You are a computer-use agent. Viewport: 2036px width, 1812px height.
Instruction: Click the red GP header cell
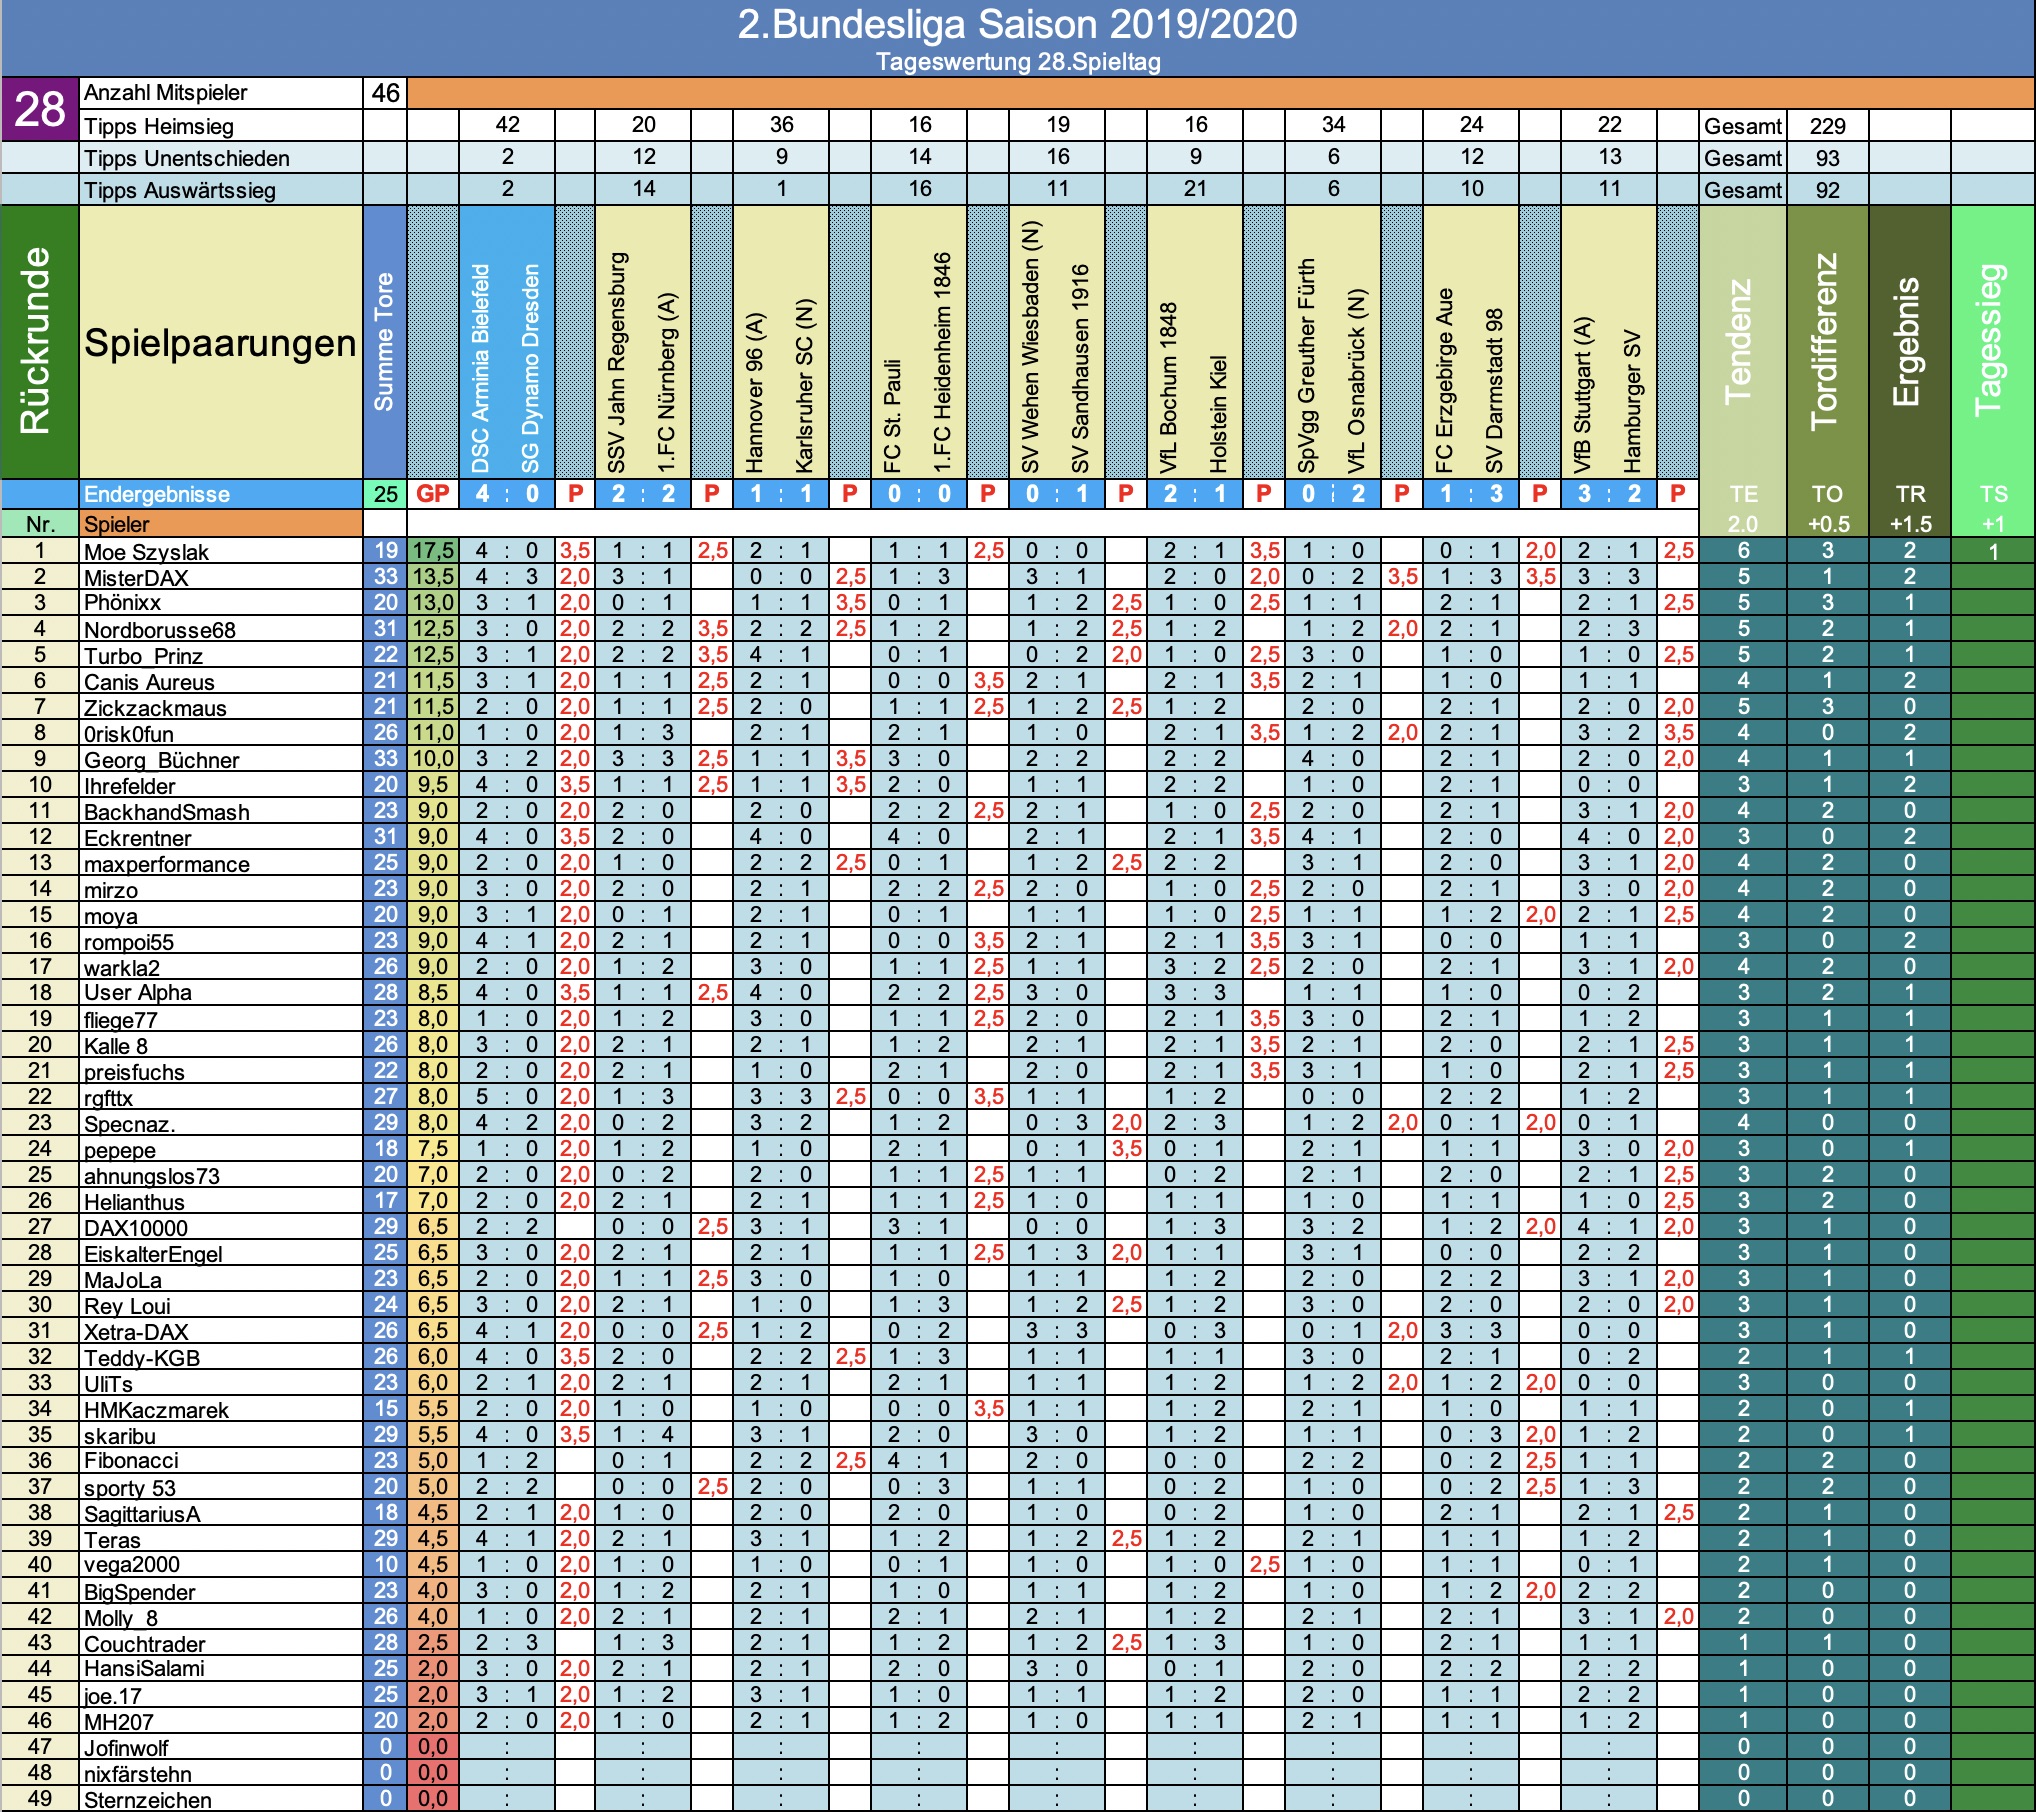tap(432, 494)
